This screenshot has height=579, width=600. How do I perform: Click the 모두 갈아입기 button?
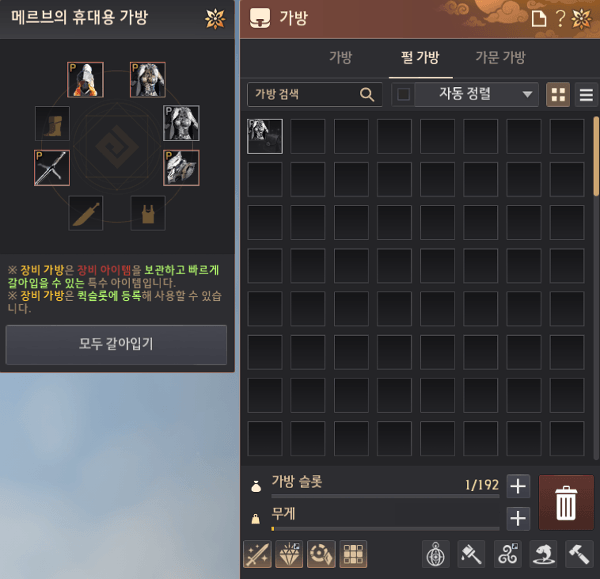pos(116,344)
